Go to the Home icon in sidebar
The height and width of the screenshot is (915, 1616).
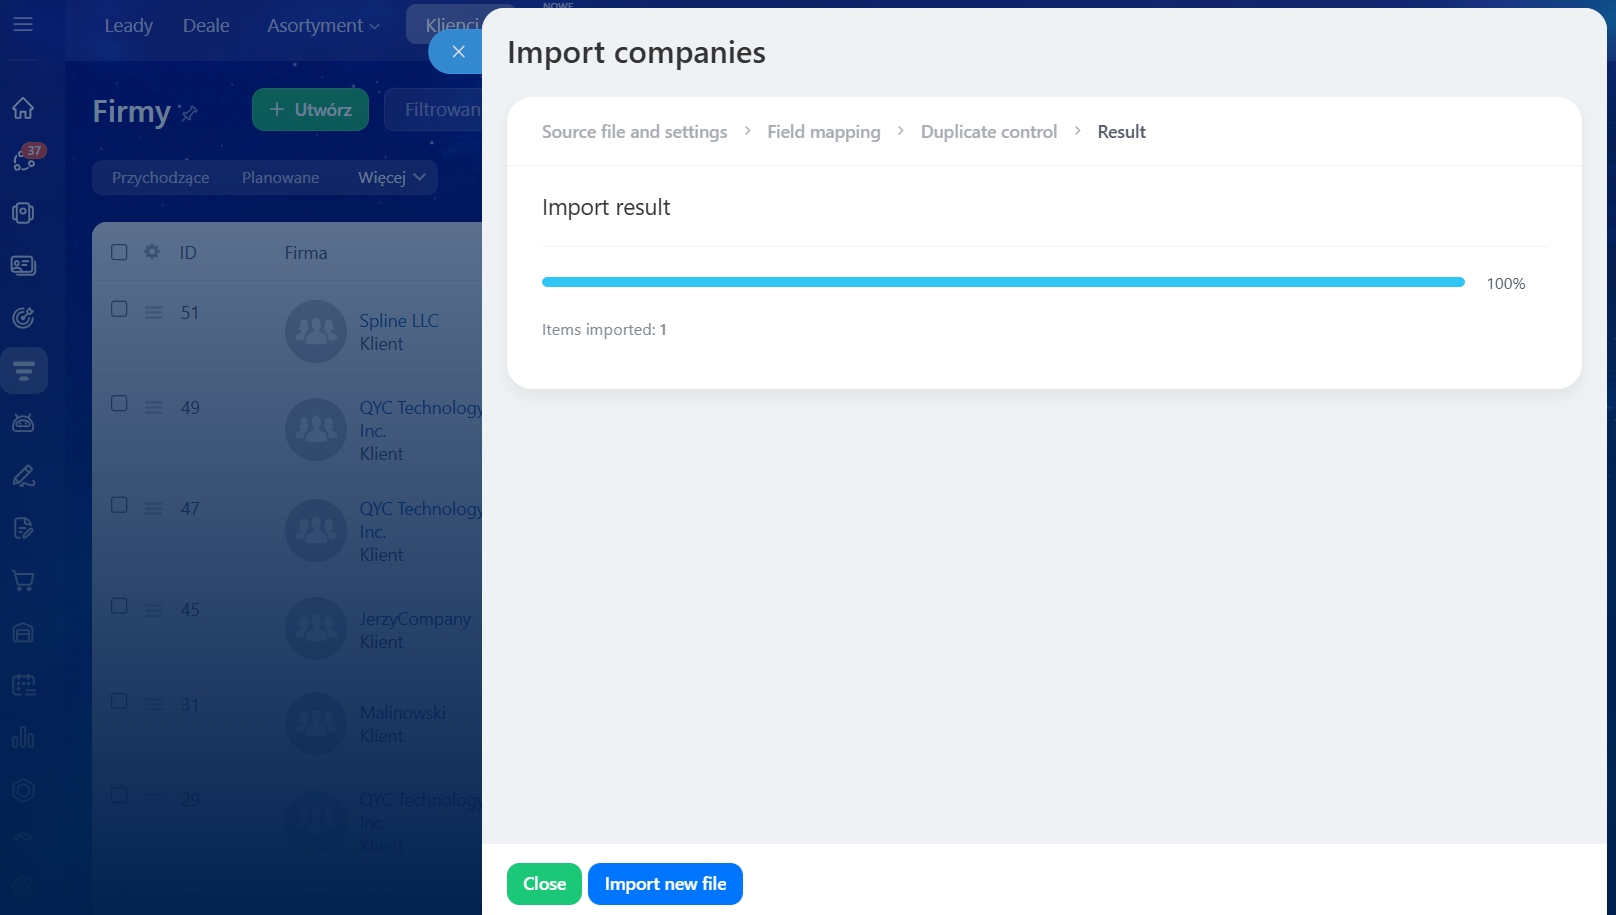click(23, 108)
